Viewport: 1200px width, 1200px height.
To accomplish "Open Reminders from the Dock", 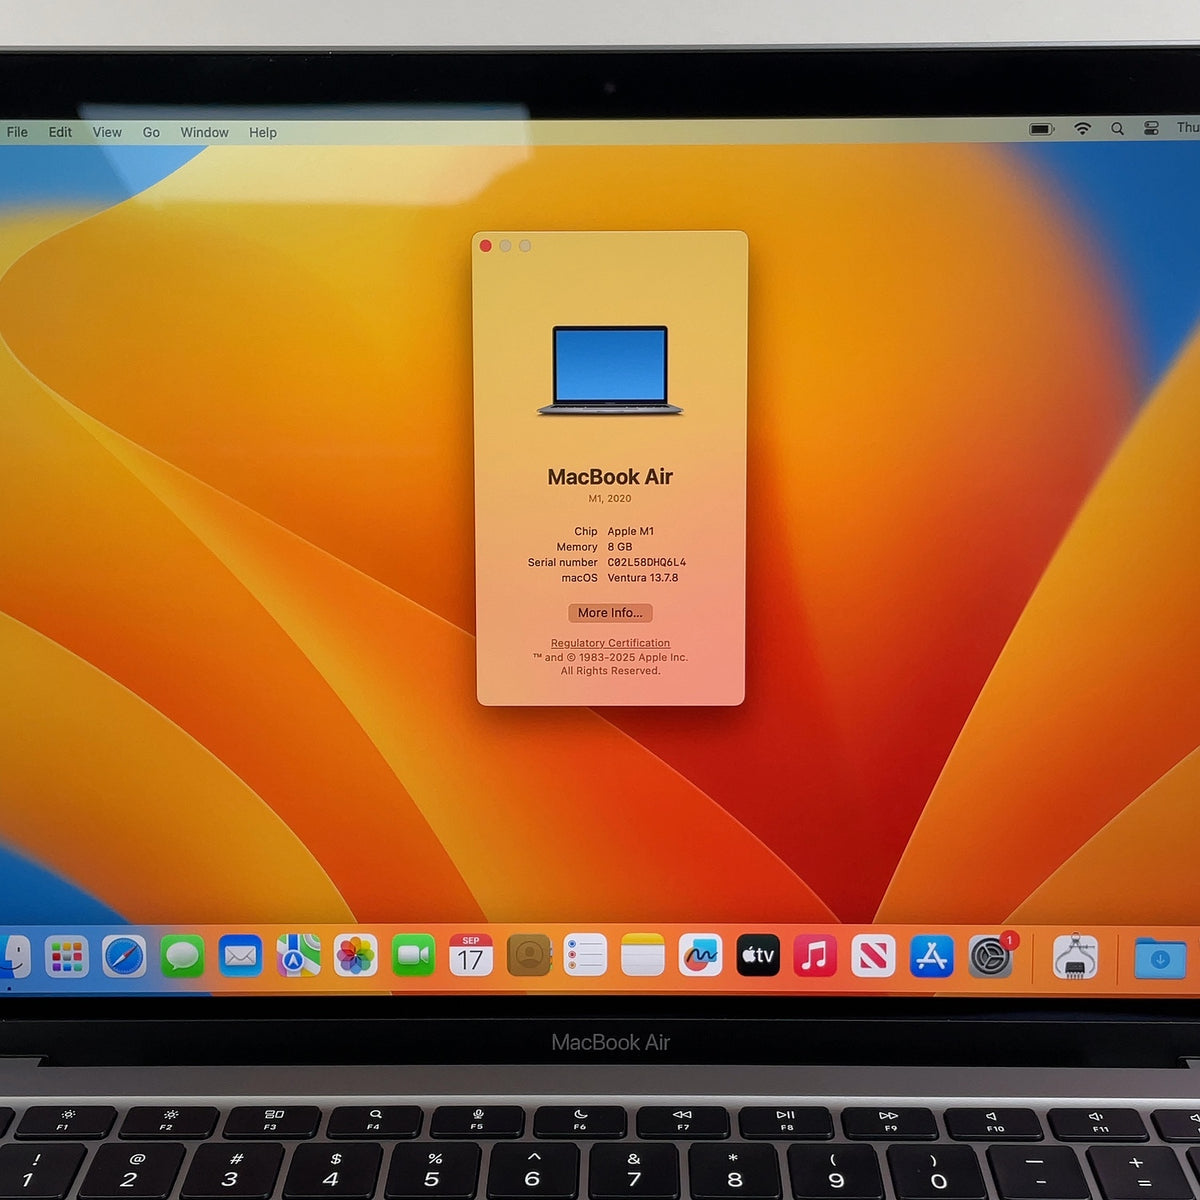I will pos(585,956).
